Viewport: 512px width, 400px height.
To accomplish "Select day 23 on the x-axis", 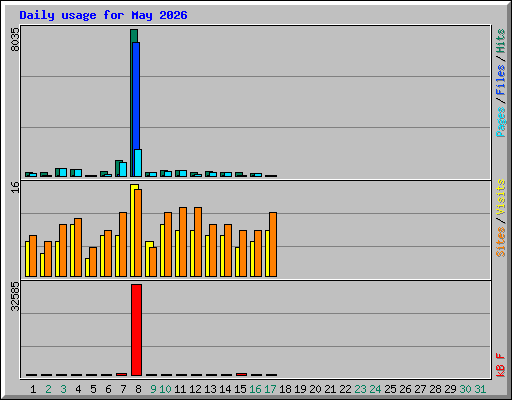I will point(360,389).
